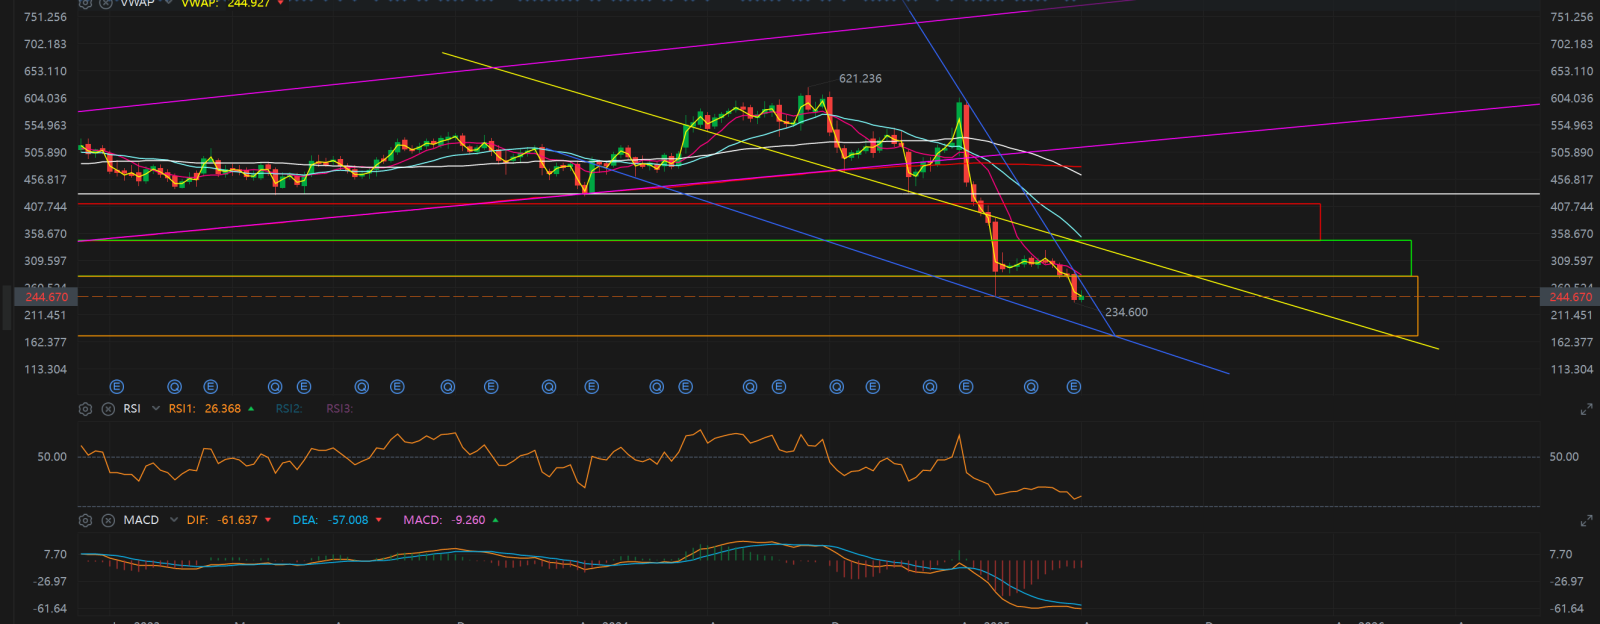Open RSI indicator settings gear
The width and height of the screenshot is (1600, 624).
pyautogui.click(x=85, y=409)
